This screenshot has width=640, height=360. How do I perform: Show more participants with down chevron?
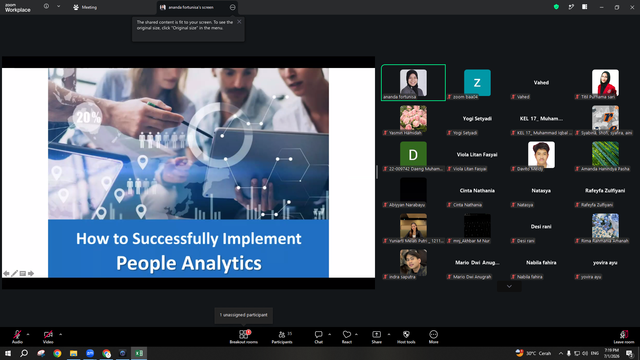(509, 287)
